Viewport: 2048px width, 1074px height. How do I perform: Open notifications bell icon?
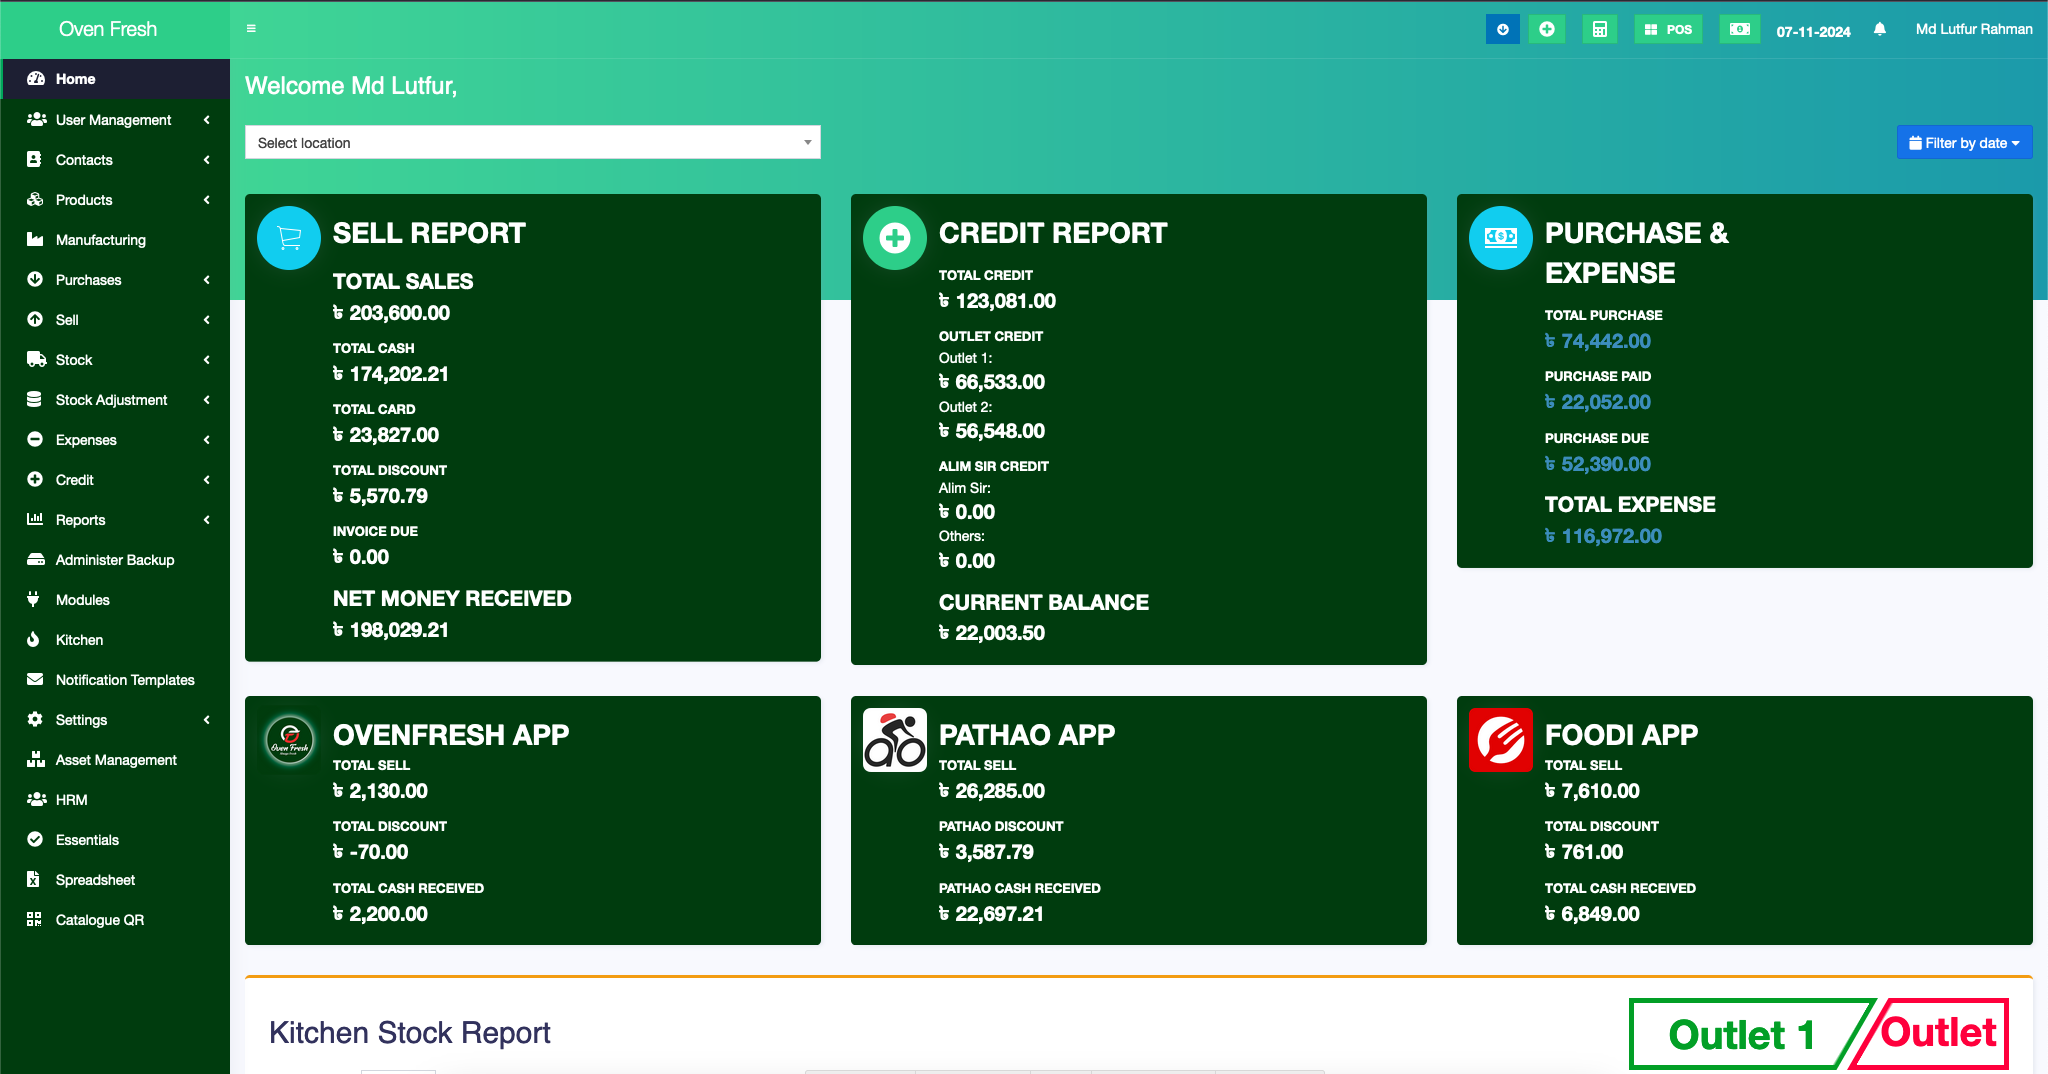[1880, 29]
